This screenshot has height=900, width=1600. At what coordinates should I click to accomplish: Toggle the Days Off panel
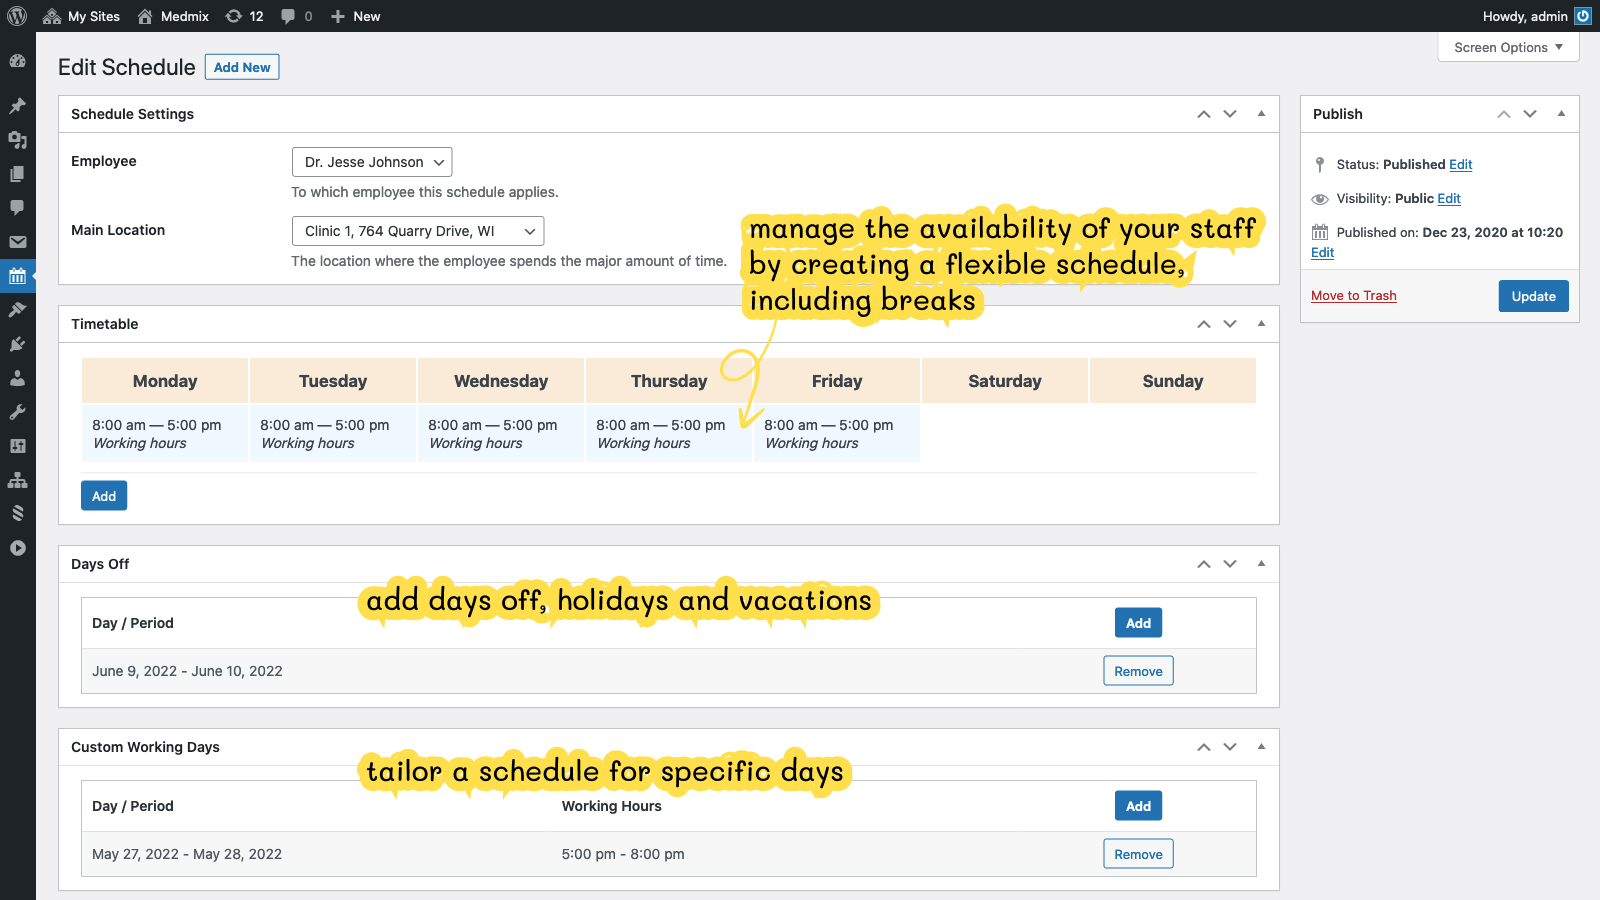pyautogui.click(x=1261, y=564)
